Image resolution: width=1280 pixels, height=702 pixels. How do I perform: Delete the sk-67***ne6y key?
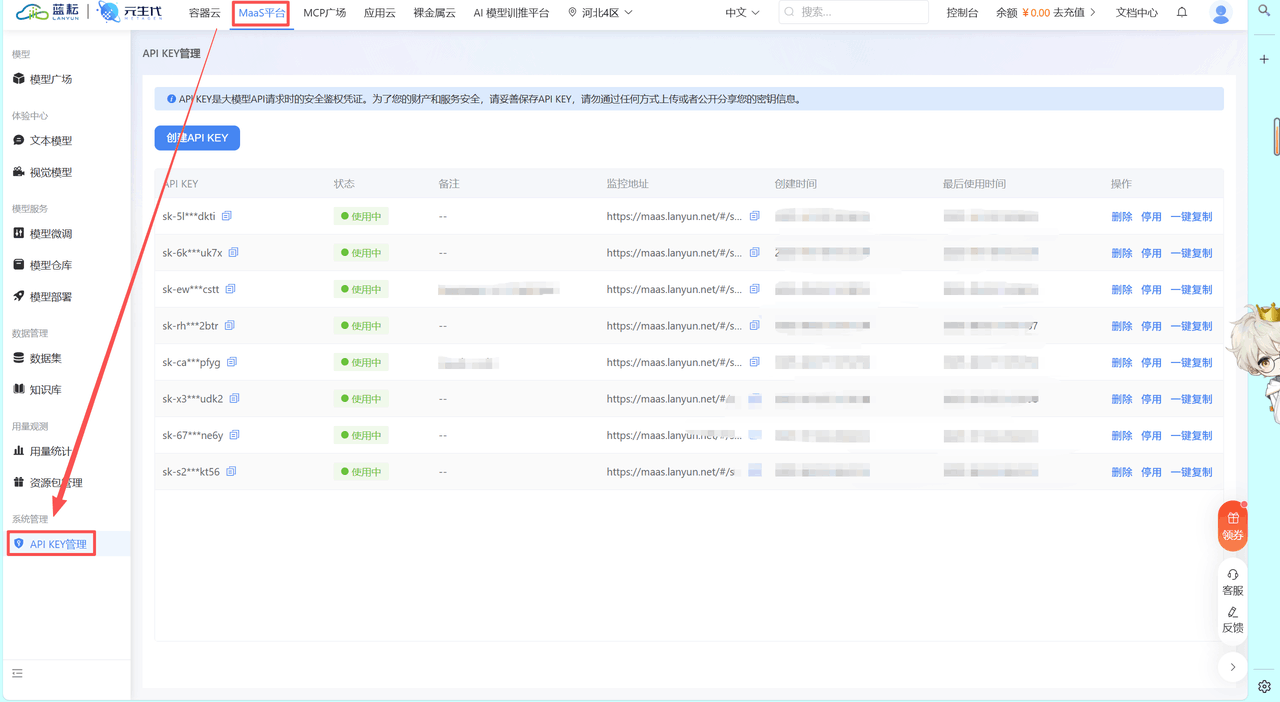pos(1122,435)
